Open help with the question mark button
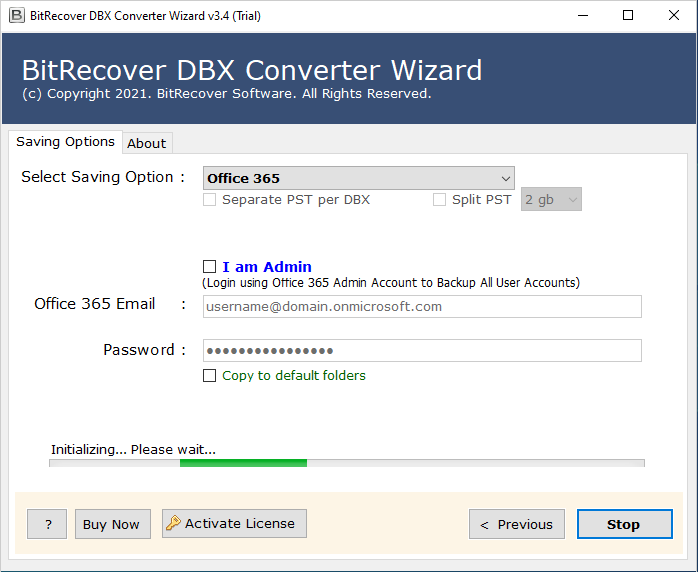Viewport: 698px width, 572px height. point(47,524)
